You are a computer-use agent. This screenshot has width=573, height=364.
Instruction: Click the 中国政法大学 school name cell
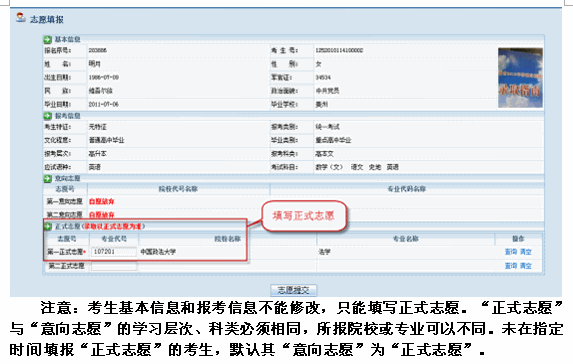point(158,252)
